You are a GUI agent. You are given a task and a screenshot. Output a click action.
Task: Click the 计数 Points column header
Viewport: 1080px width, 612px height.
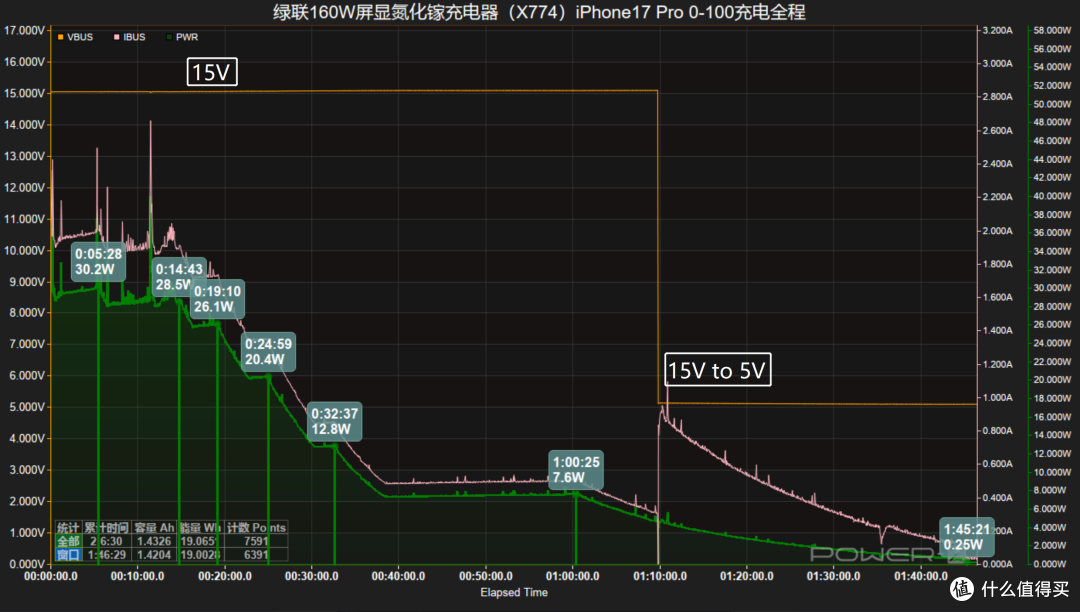(x=256, y=528)
